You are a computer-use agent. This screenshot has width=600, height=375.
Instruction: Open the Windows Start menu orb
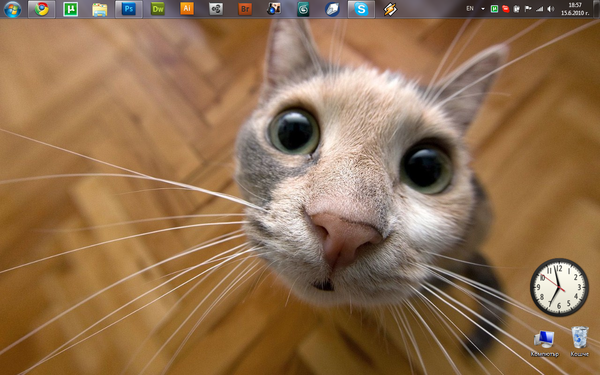click(x=12, y=9)
